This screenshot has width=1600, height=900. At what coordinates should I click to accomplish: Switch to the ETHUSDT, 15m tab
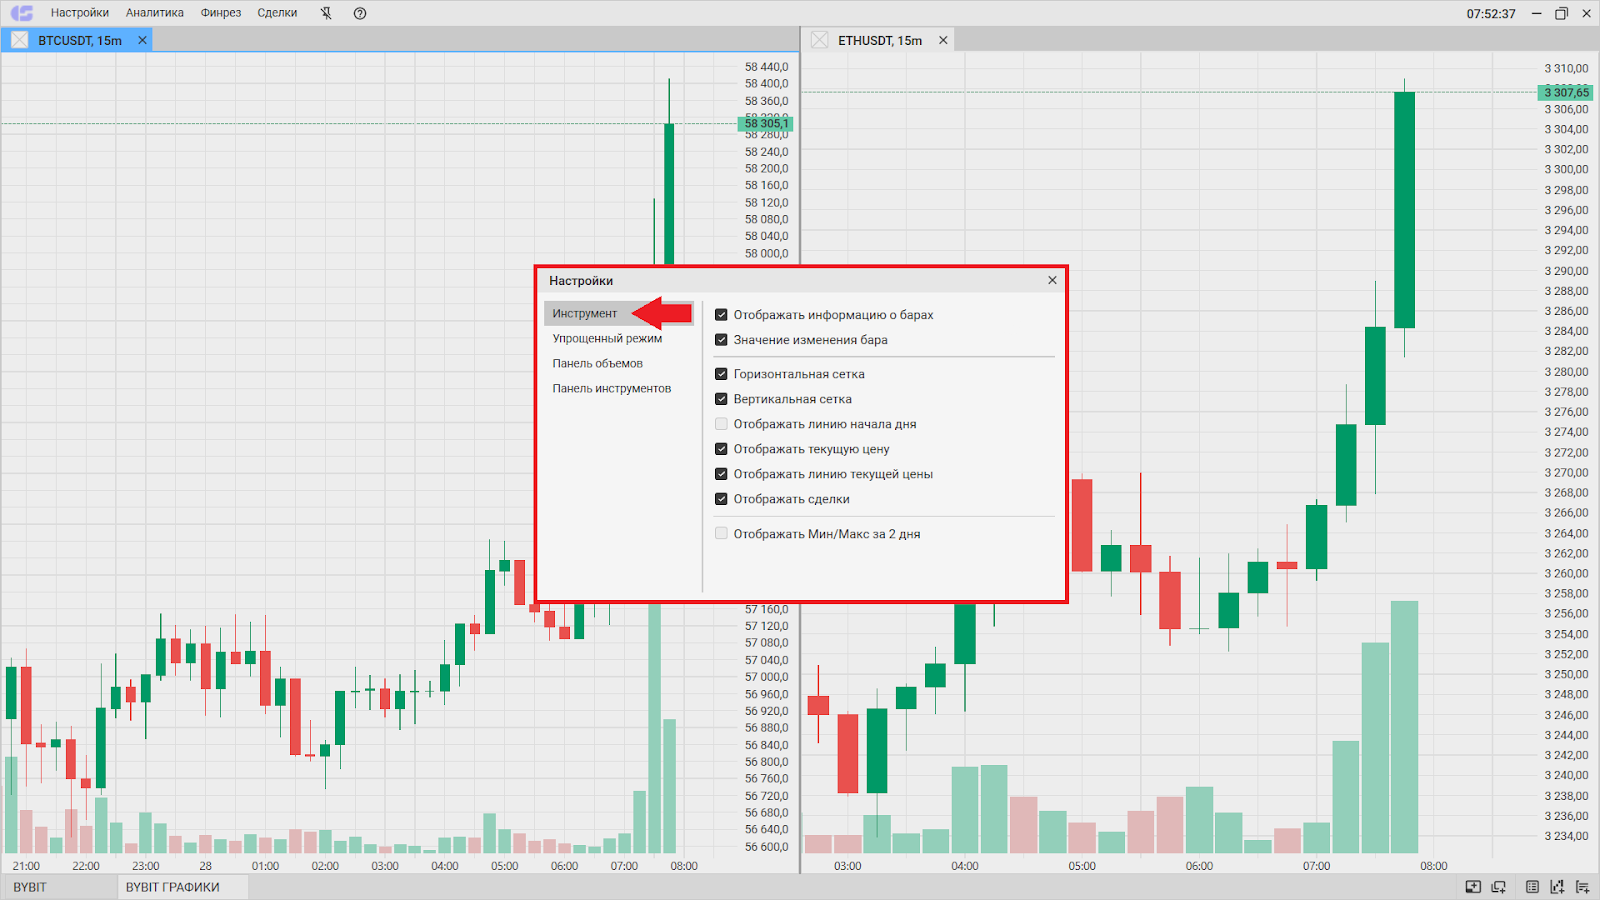point(880,40)
